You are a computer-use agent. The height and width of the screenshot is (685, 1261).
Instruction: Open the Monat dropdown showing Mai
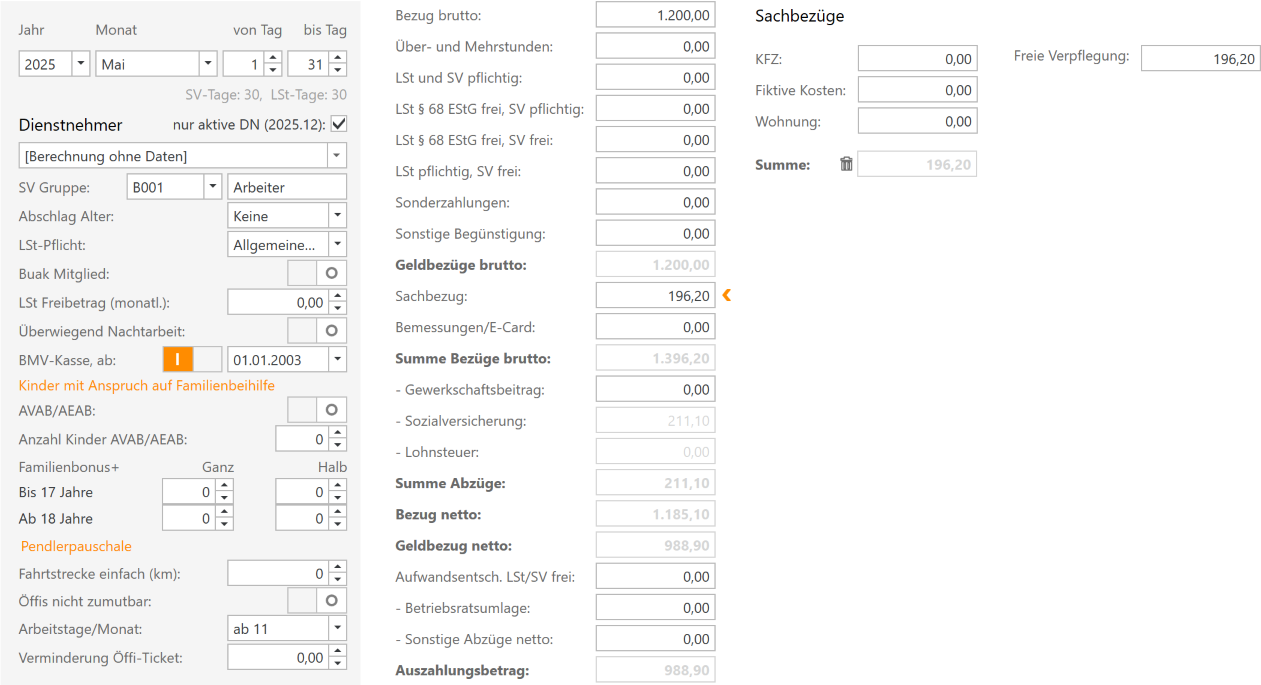tap(207, 64)
